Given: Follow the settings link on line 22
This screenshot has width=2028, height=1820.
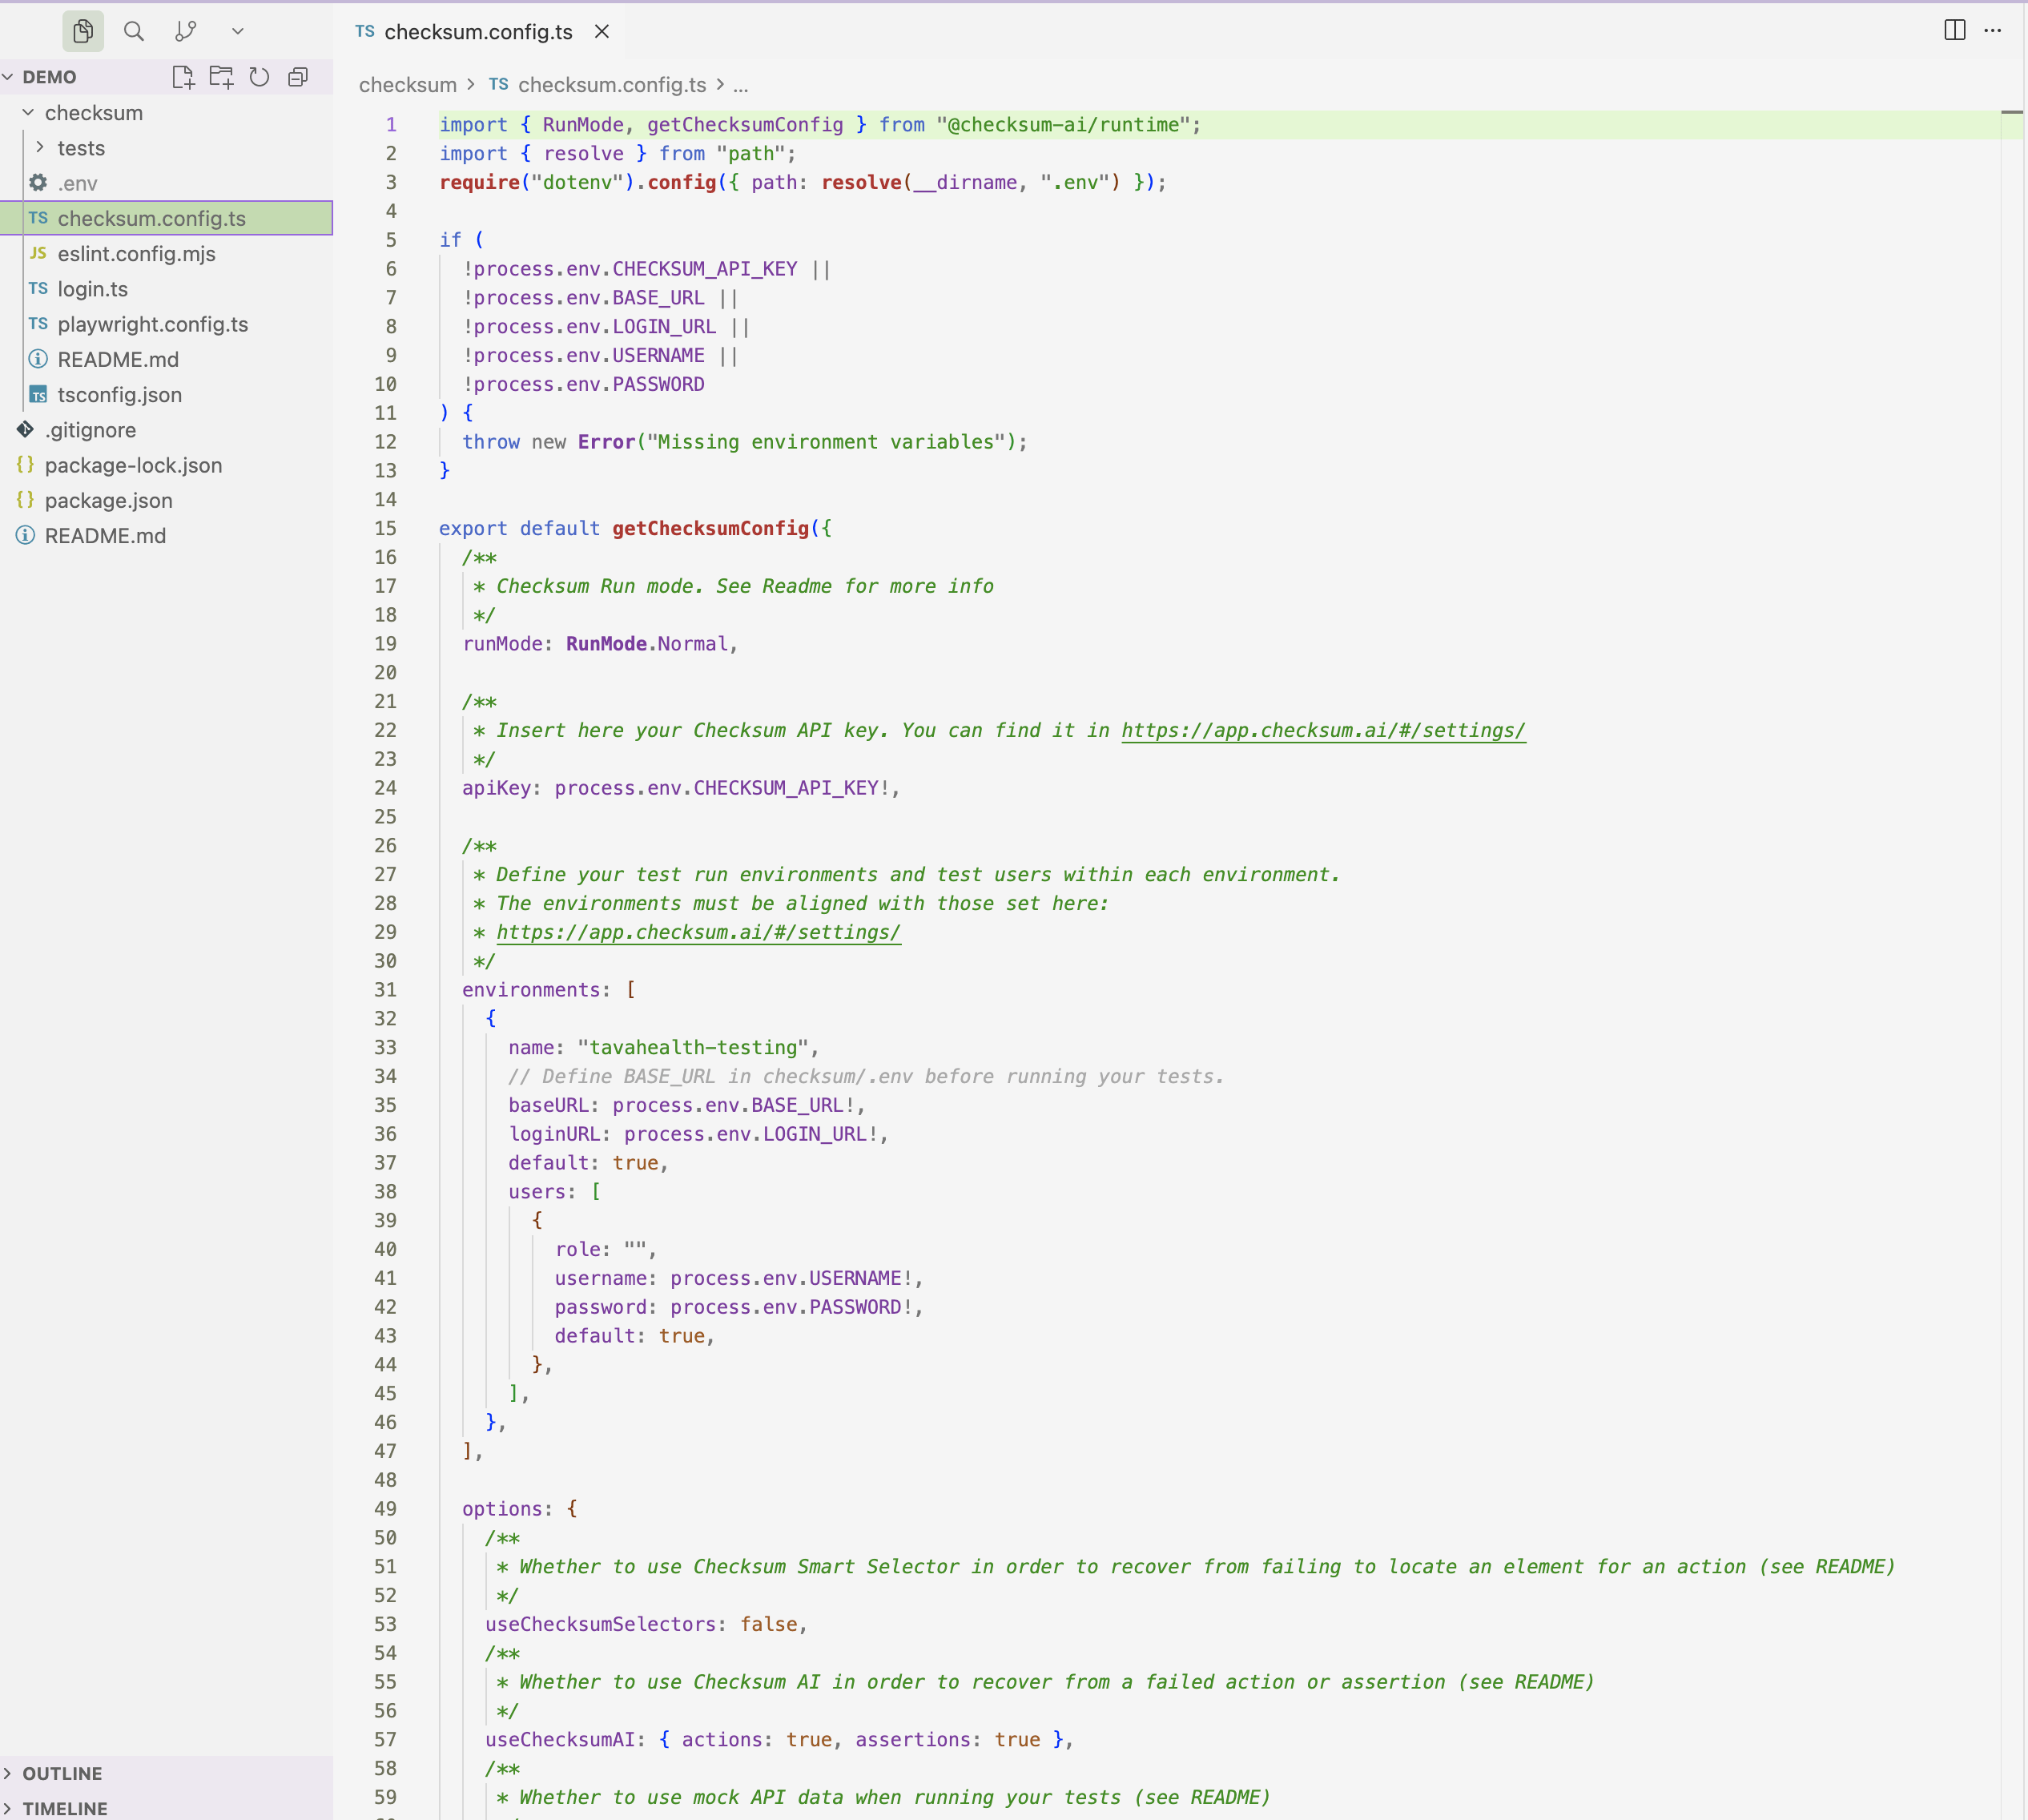Looking at the screenshot, I should [x=1323, y=731].
